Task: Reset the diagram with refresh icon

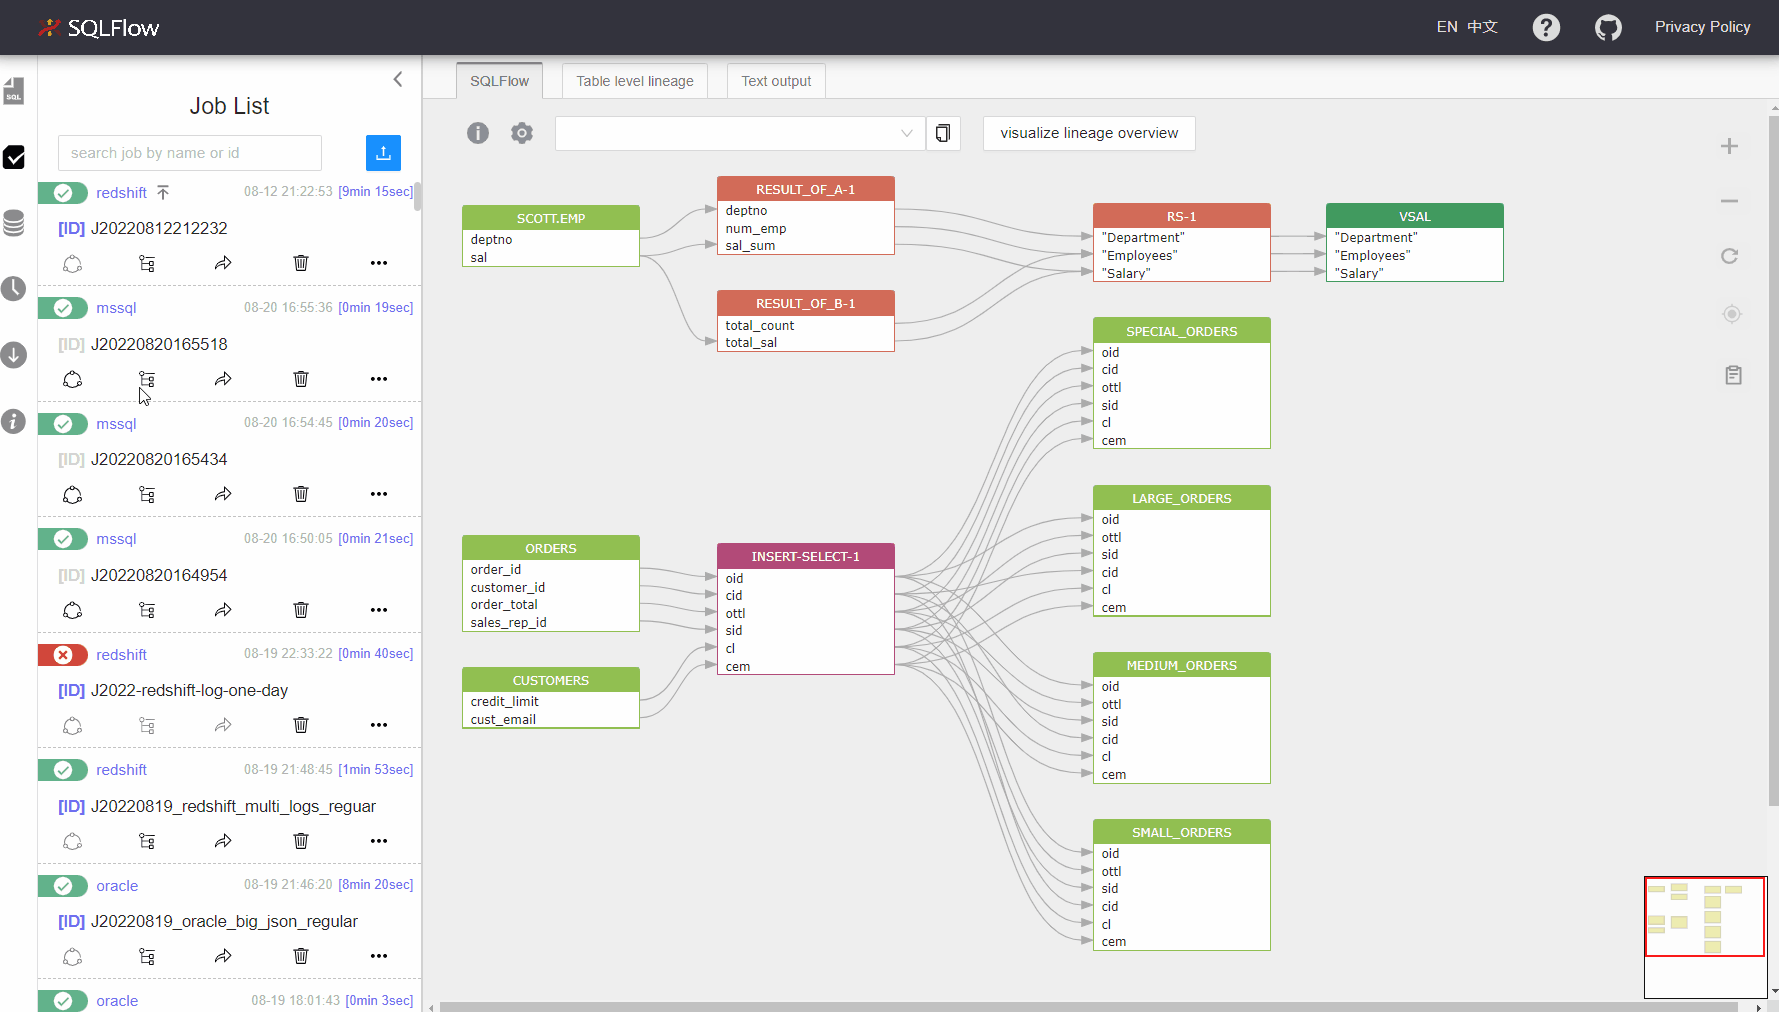Action: point(1729,256)
